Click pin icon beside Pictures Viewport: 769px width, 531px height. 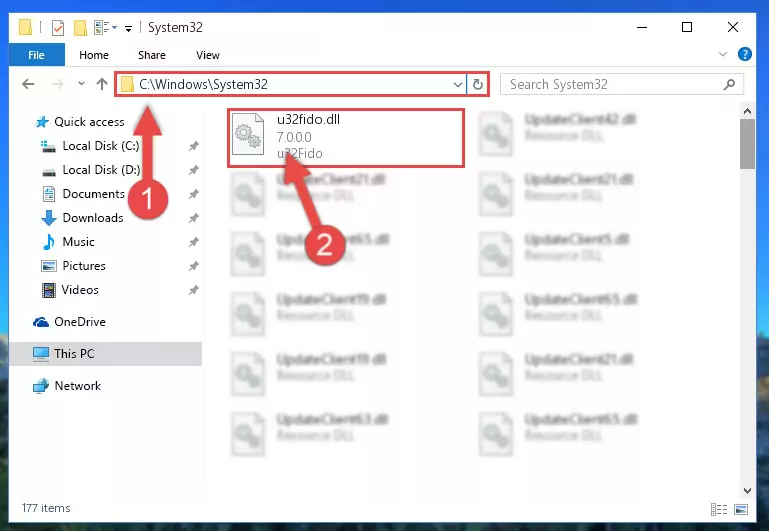pyautogui.click(x=194, y=266)
